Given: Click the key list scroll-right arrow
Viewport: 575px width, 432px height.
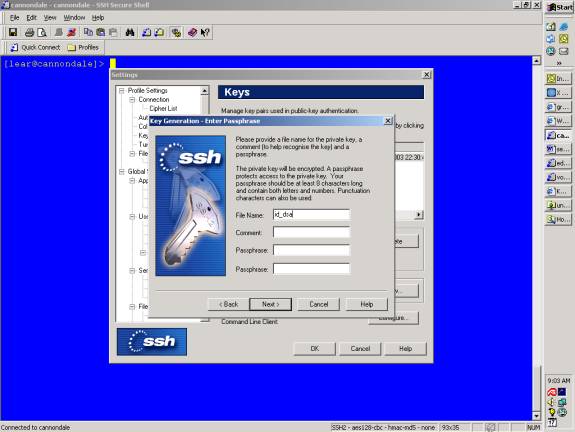Looking at the screenshot, I should pos(419,215).
